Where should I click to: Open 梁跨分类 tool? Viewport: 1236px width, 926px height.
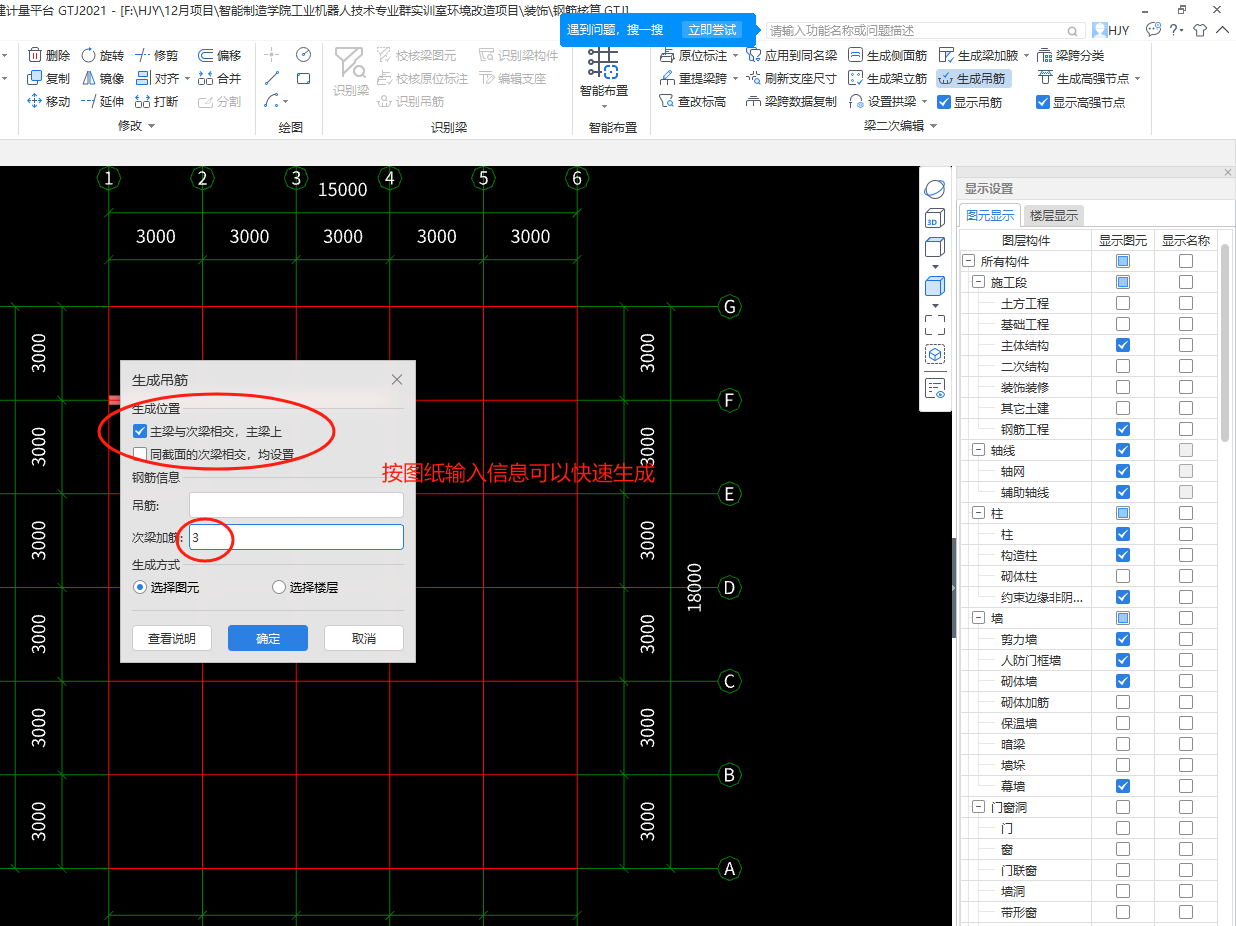pyautogui.click(x=1071, y=55)
